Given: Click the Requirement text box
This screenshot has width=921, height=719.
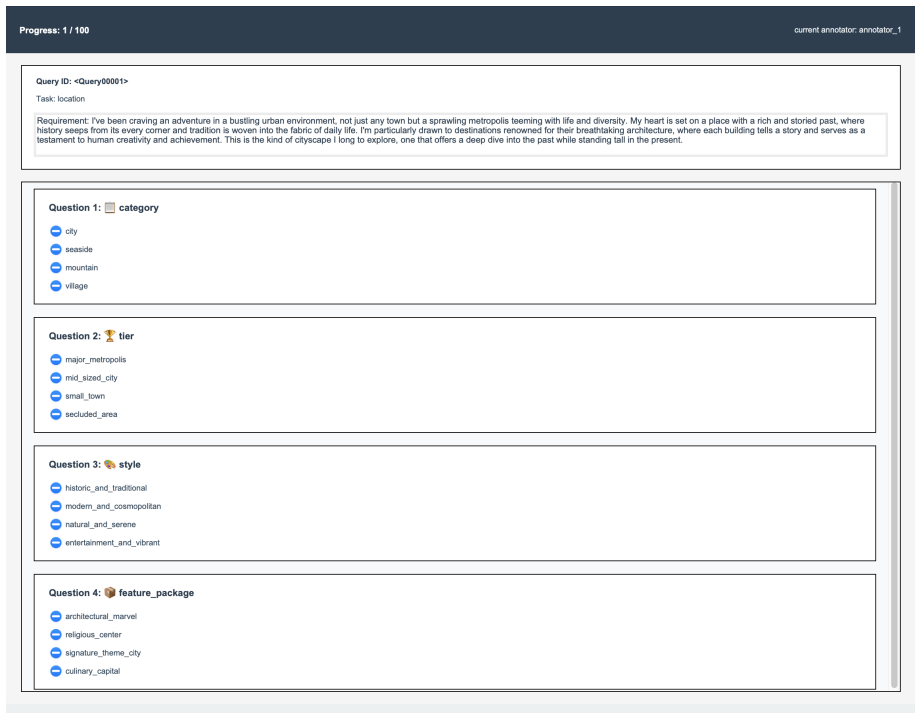Looking at the screenshot, I should 460,135.
